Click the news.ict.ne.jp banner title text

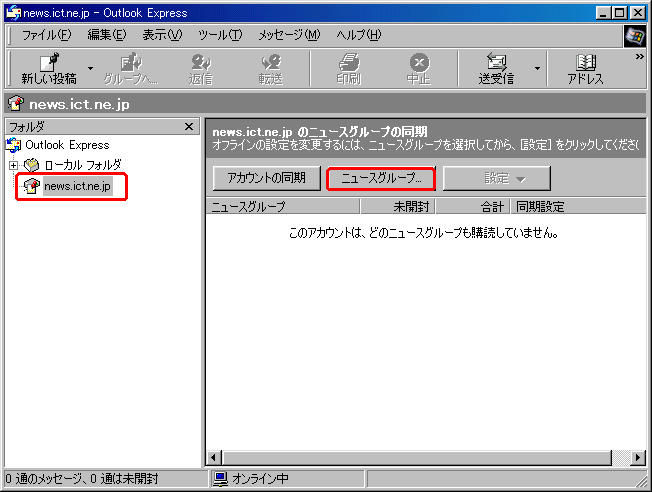pos(79,104)
